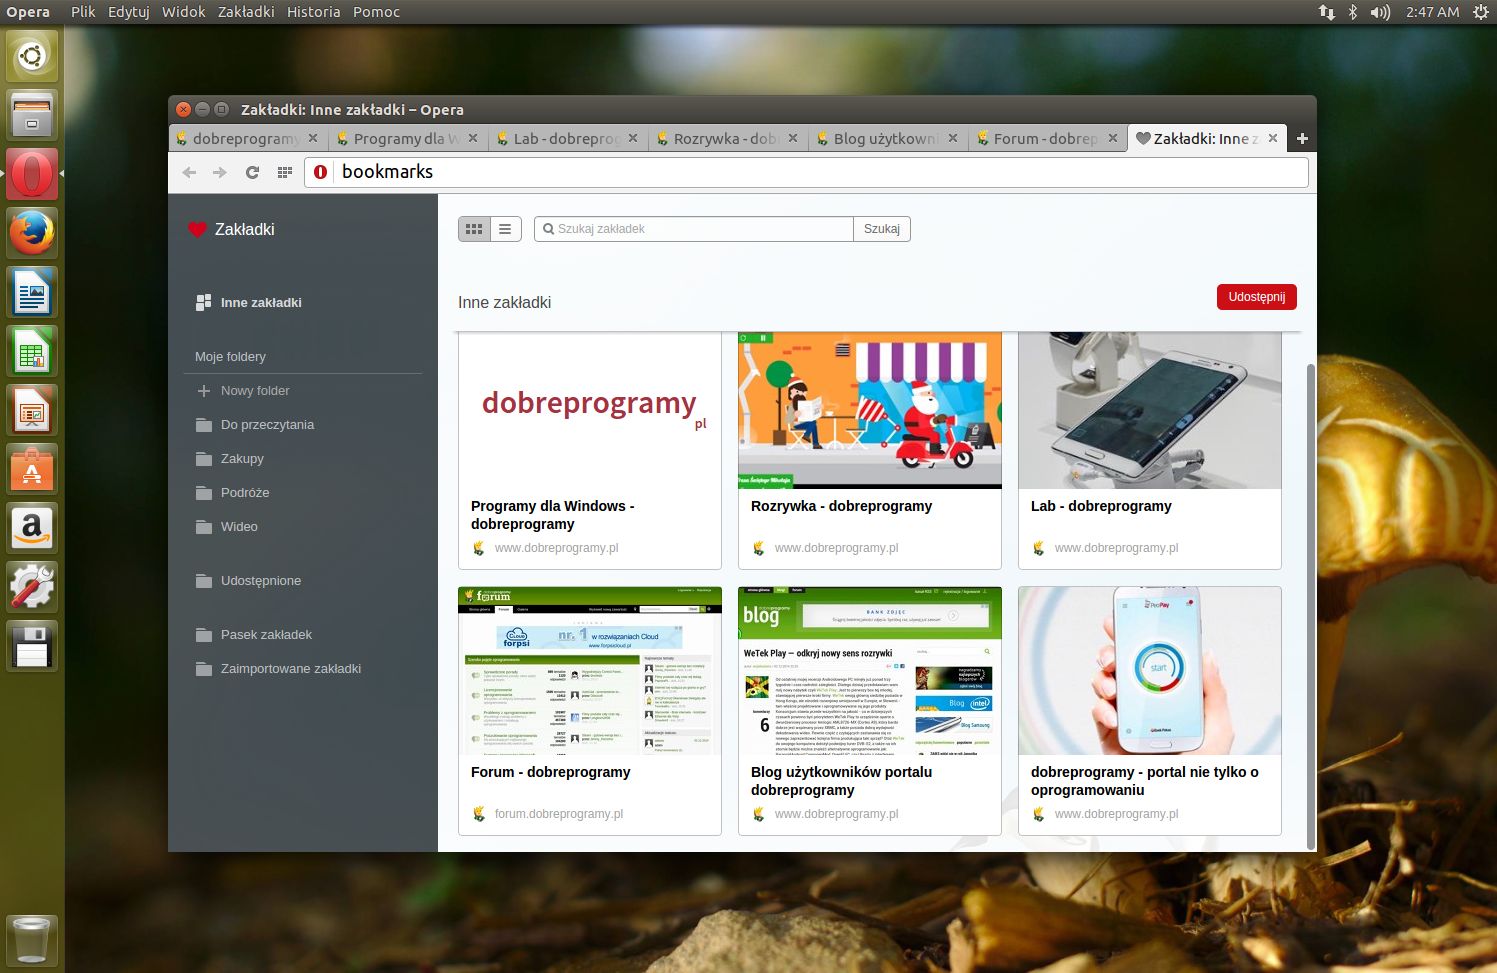Close the Forum - dobreprogramy tab
The image size is (1497, 973).
tap(1113, 138)
